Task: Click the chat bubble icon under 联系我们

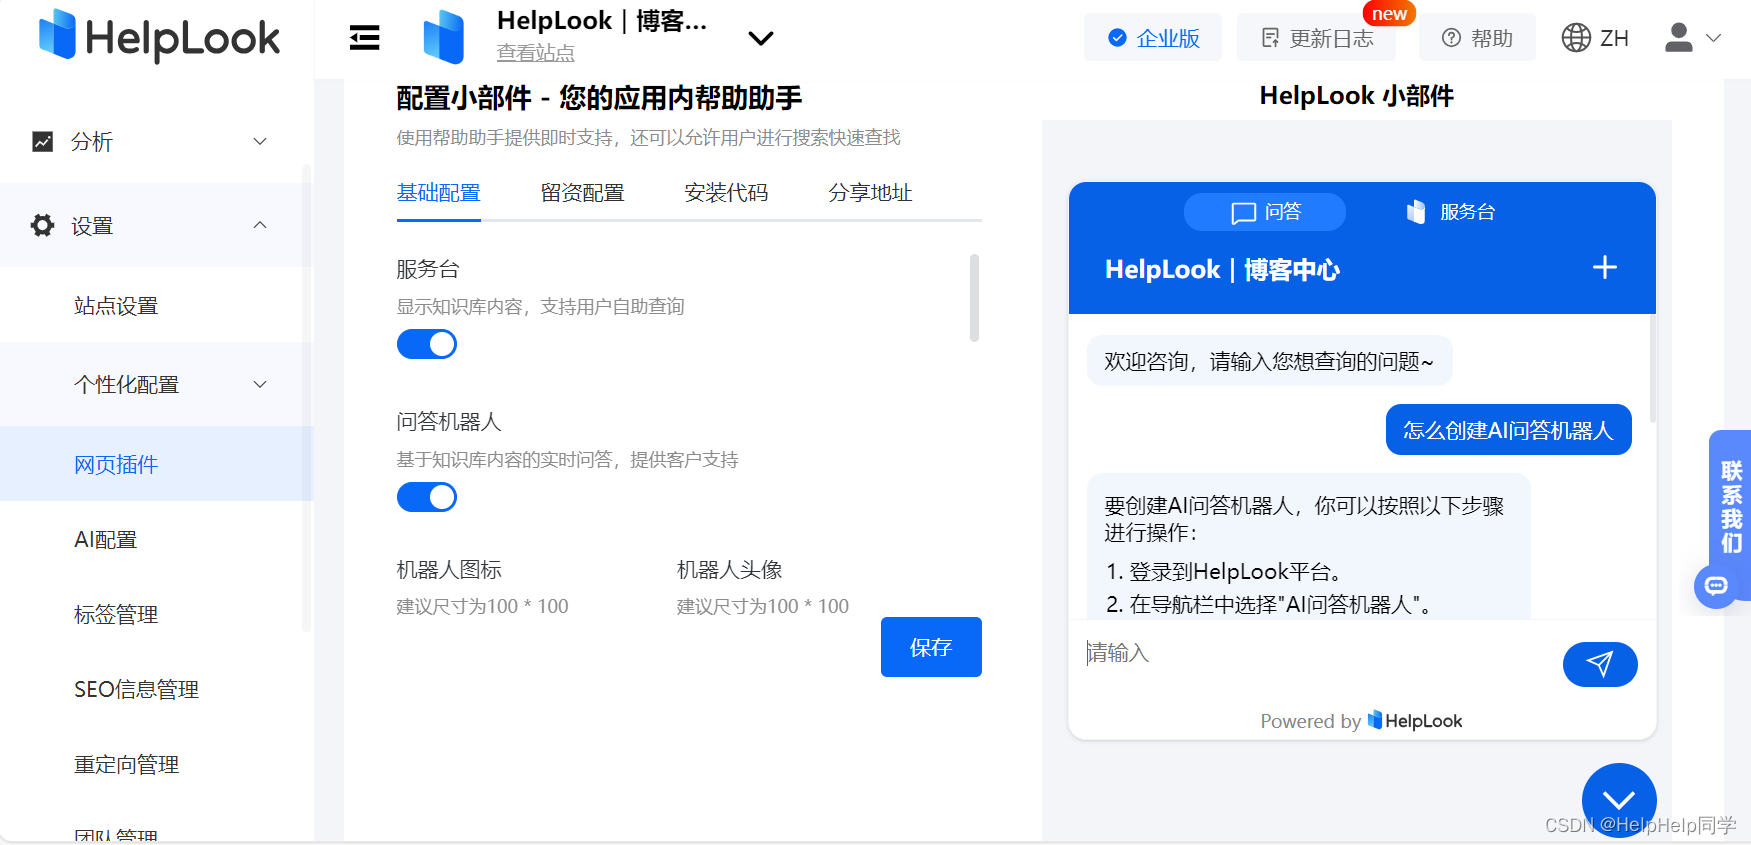Action: (1716, 586)
